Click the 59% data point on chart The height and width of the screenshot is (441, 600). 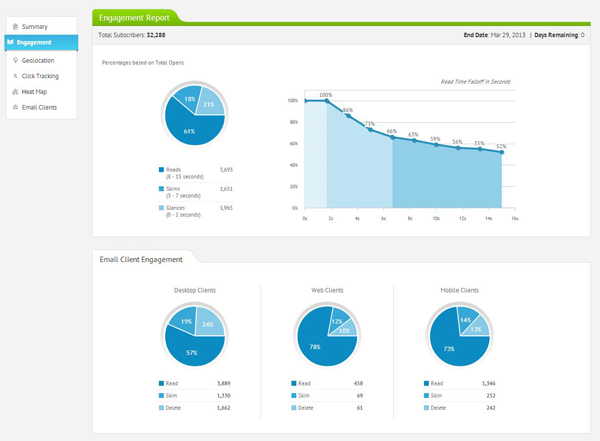click(x=436, y=145)
